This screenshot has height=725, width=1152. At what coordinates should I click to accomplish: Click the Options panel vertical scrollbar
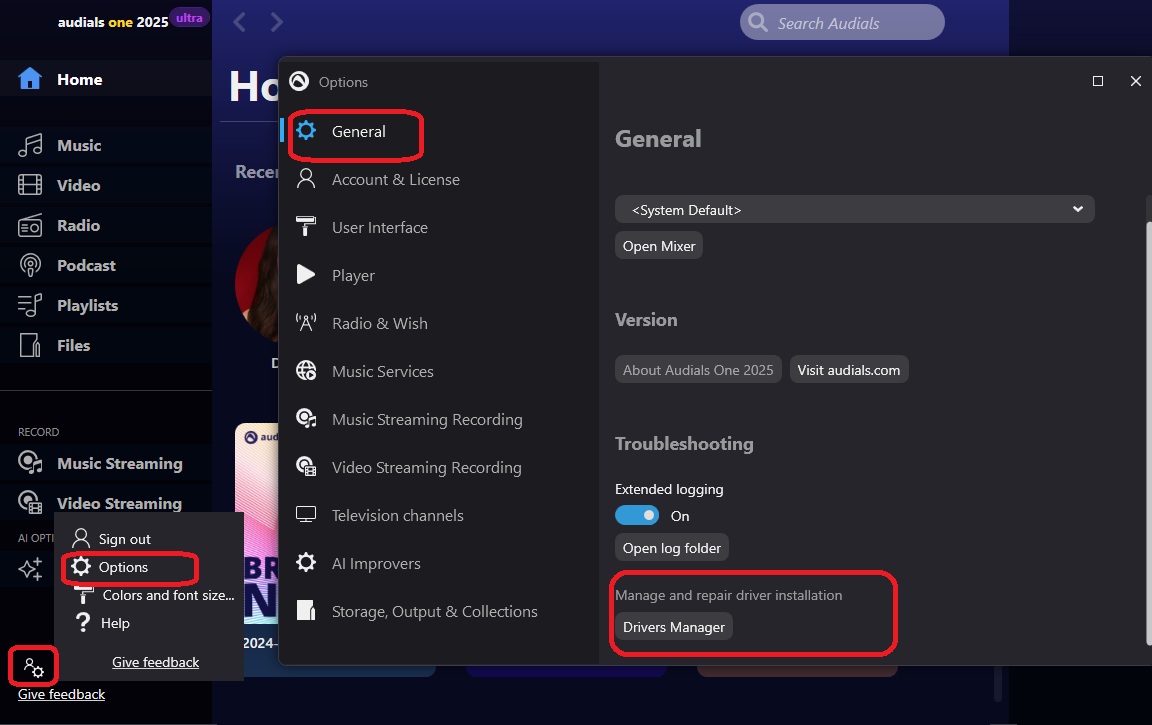point(1148,433)
